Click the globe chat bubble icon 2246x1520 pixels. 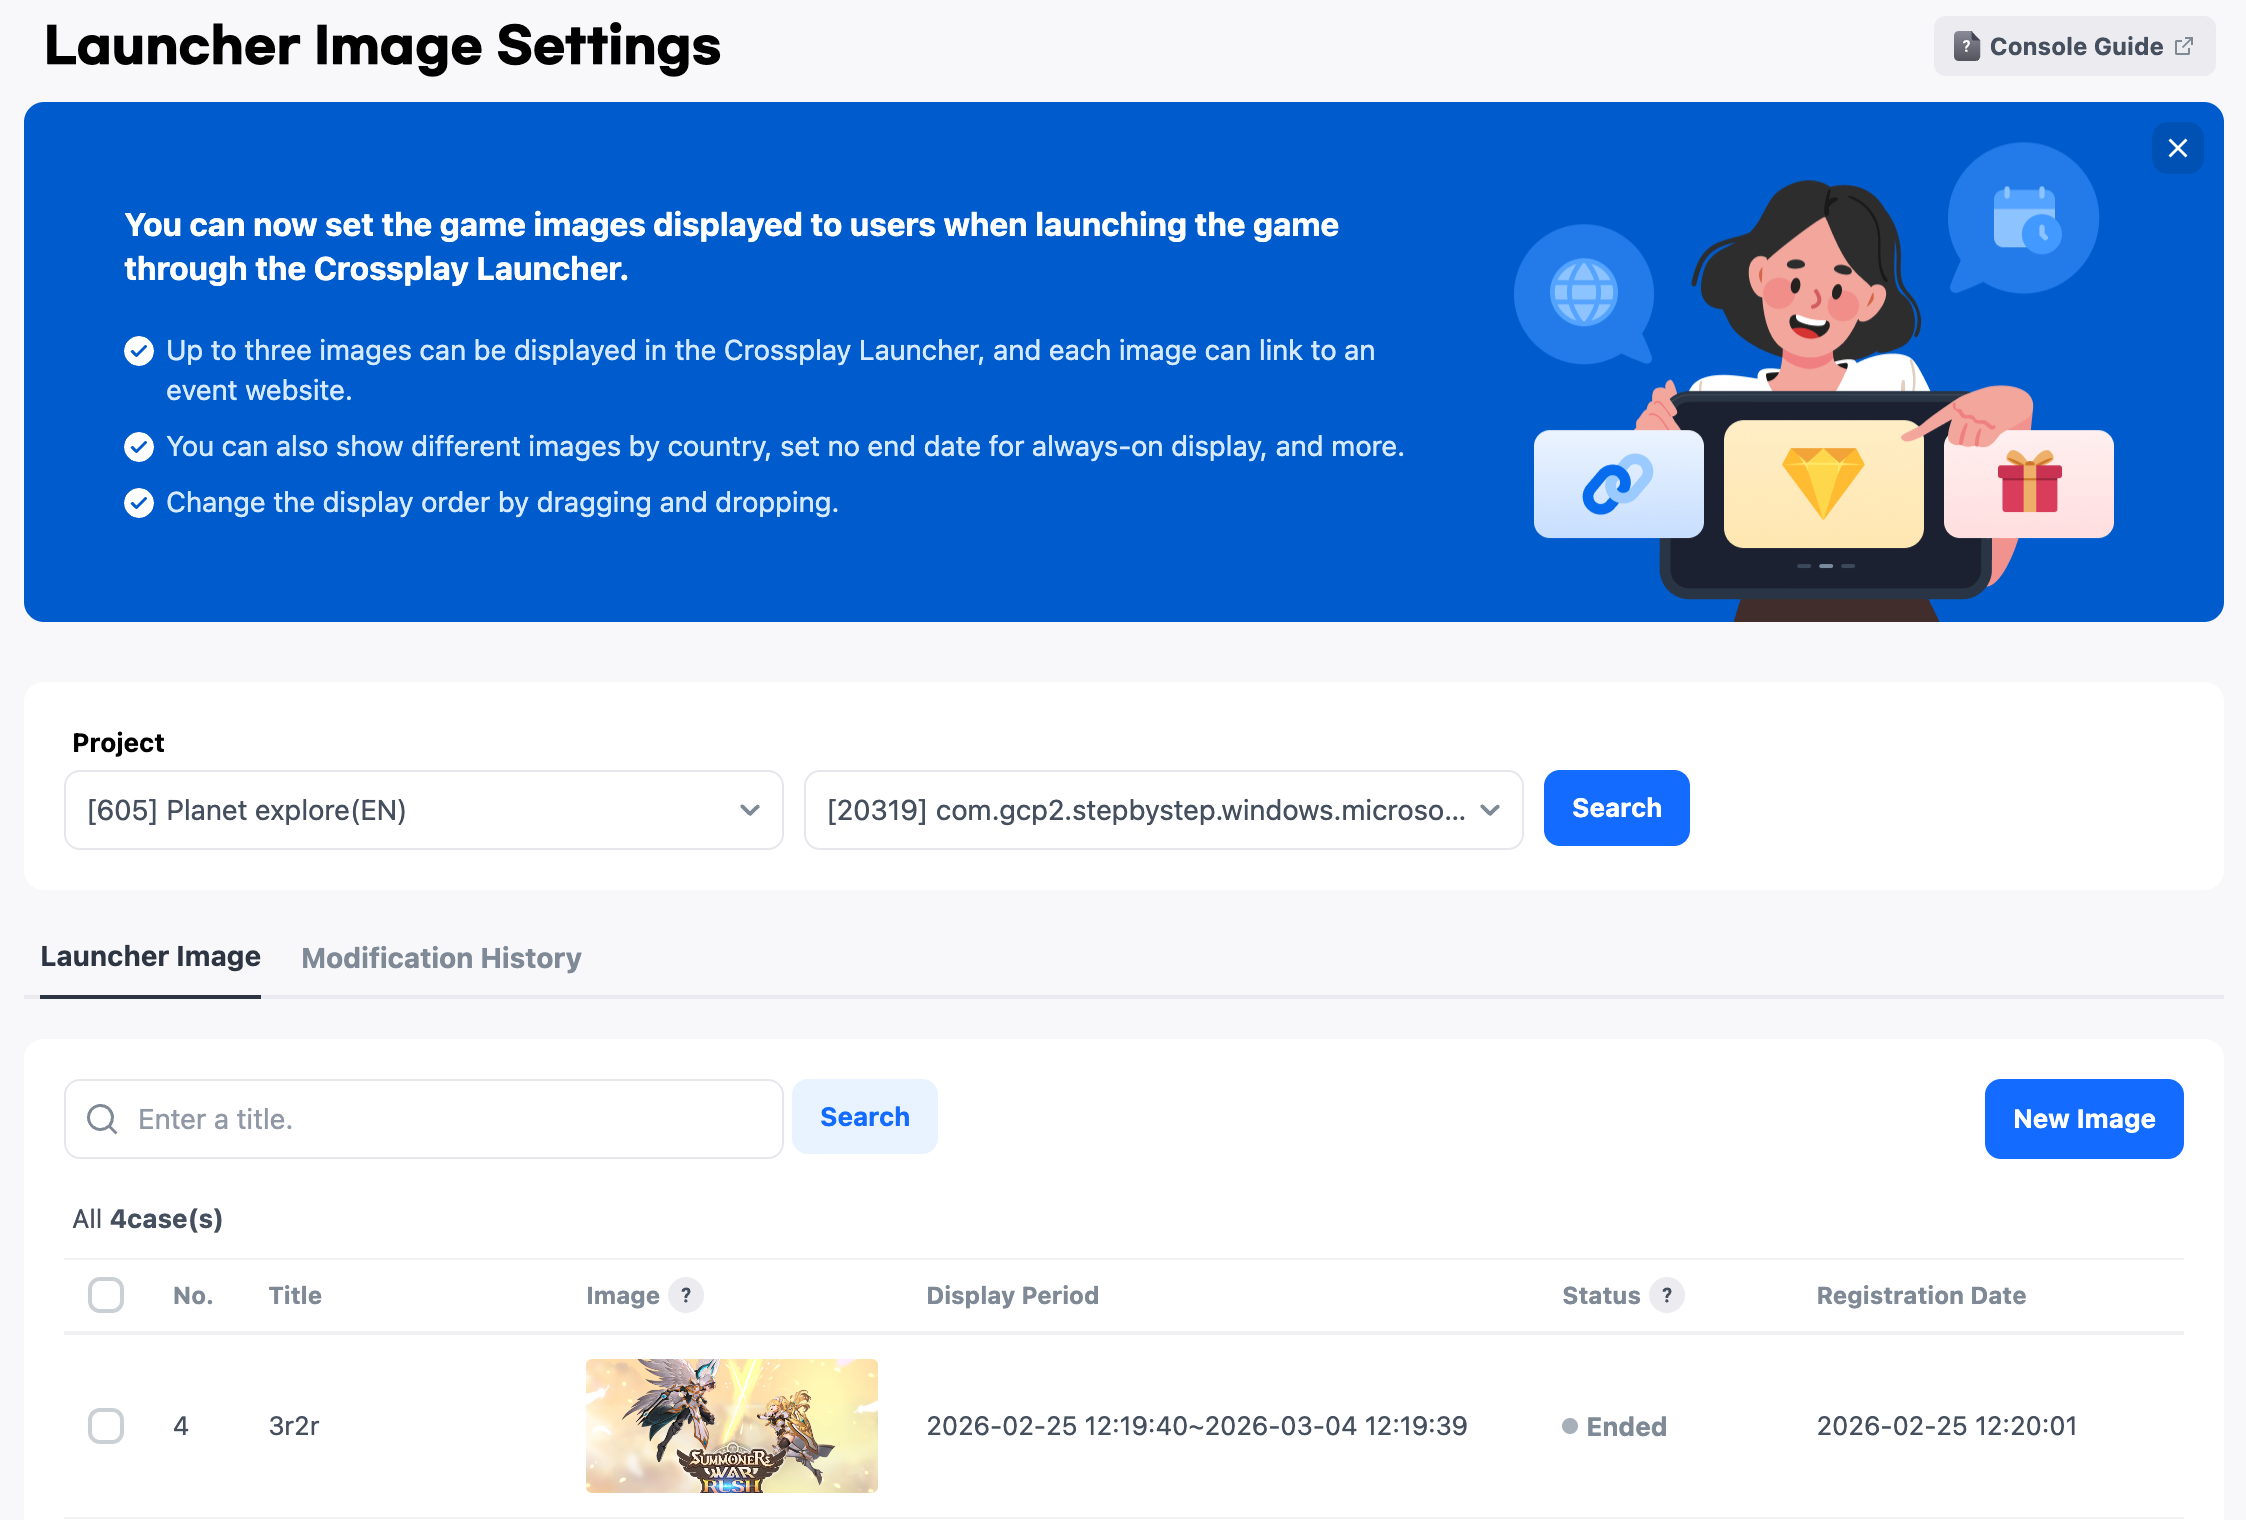point(1583,293)
